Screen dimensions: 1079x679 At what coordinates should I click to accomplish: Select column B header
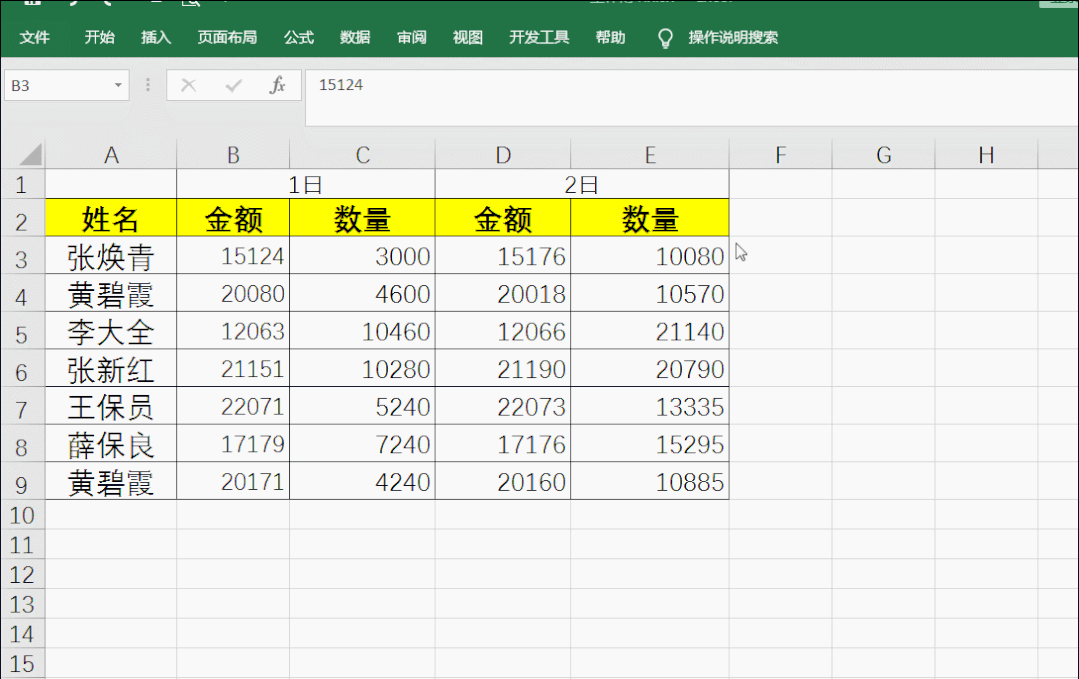(x=233, y=155)
